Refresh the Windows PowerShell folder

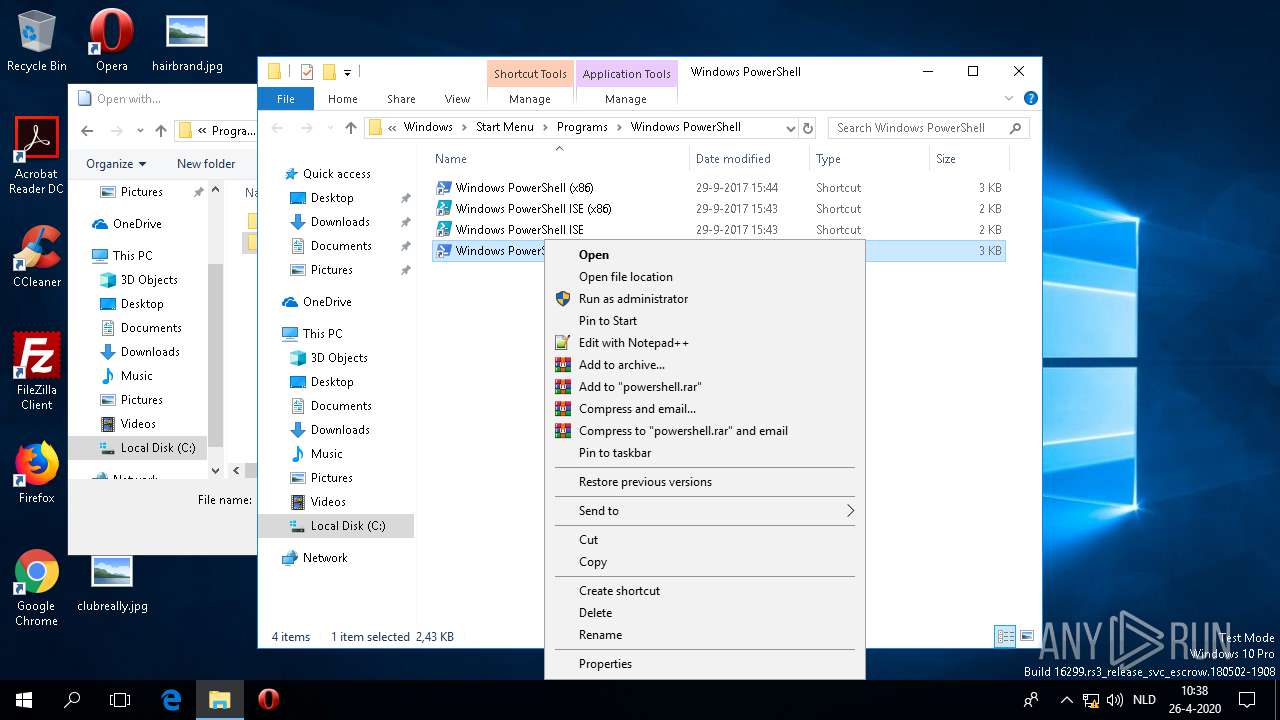click(x=808, y=128)
